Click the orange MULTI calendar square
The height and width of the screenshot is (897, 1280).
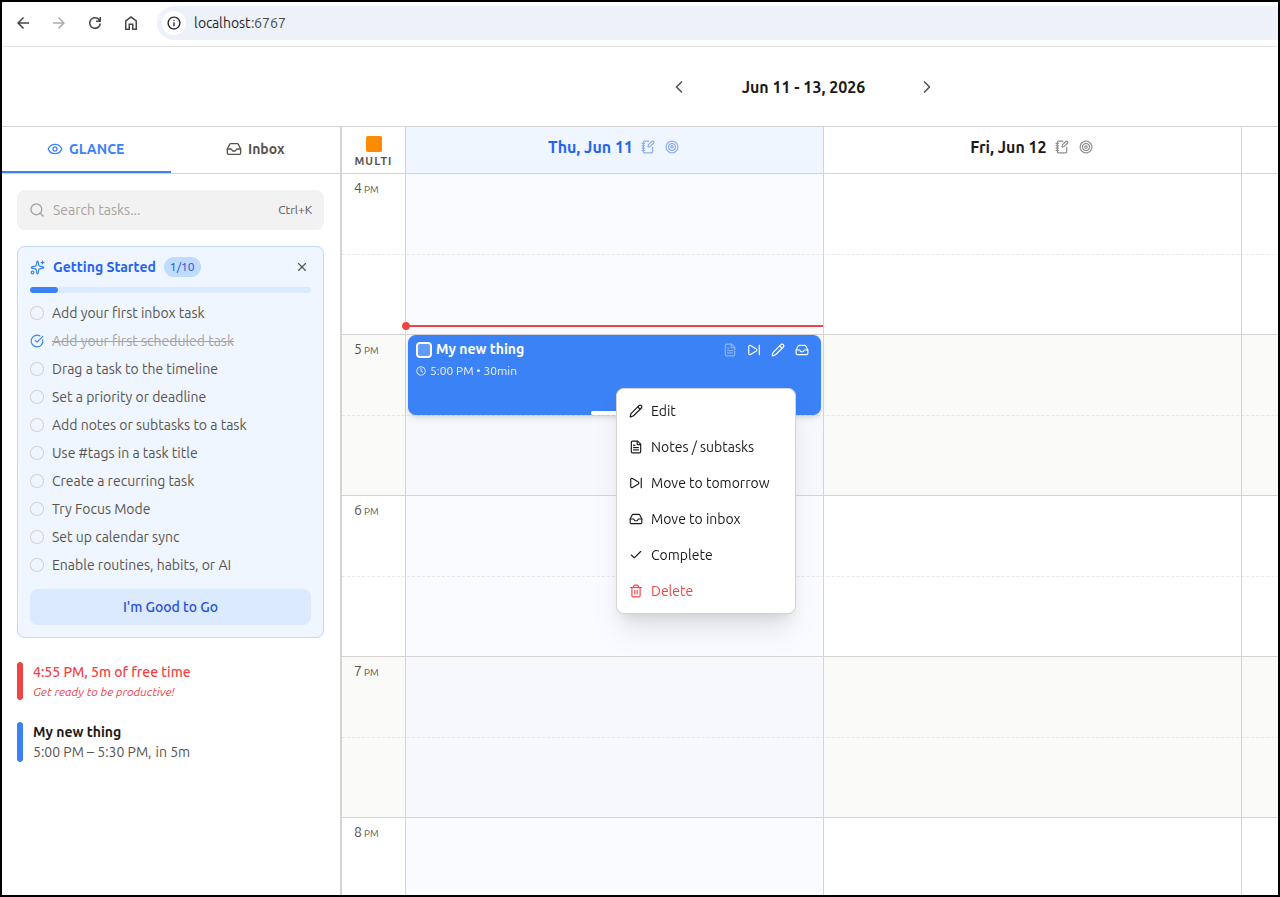click(x=374, y=144)
